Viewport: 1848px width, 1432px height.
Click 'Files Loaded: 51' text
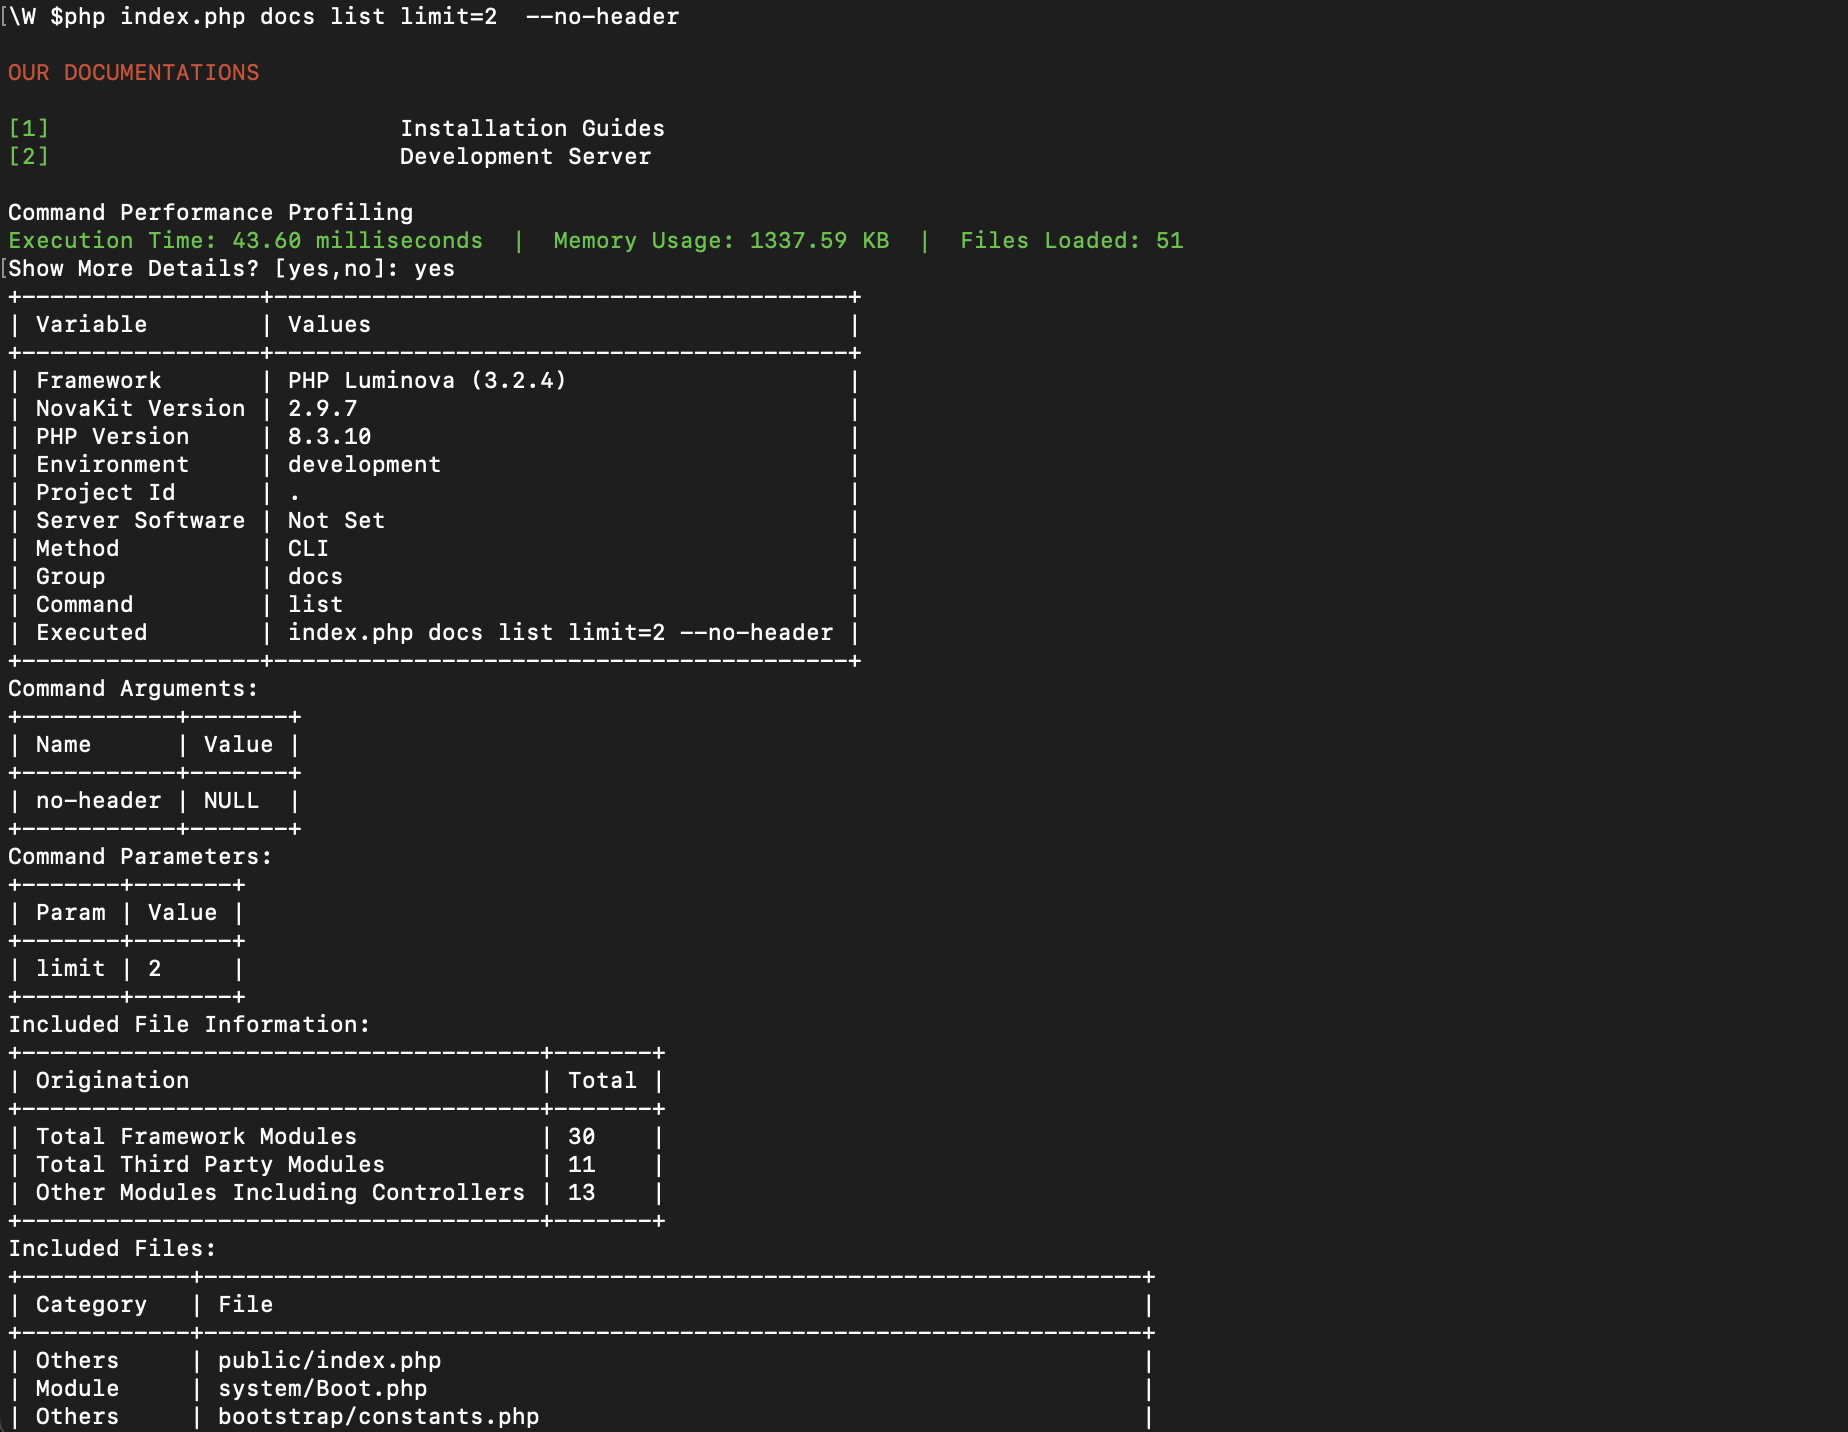[1071, 241]
